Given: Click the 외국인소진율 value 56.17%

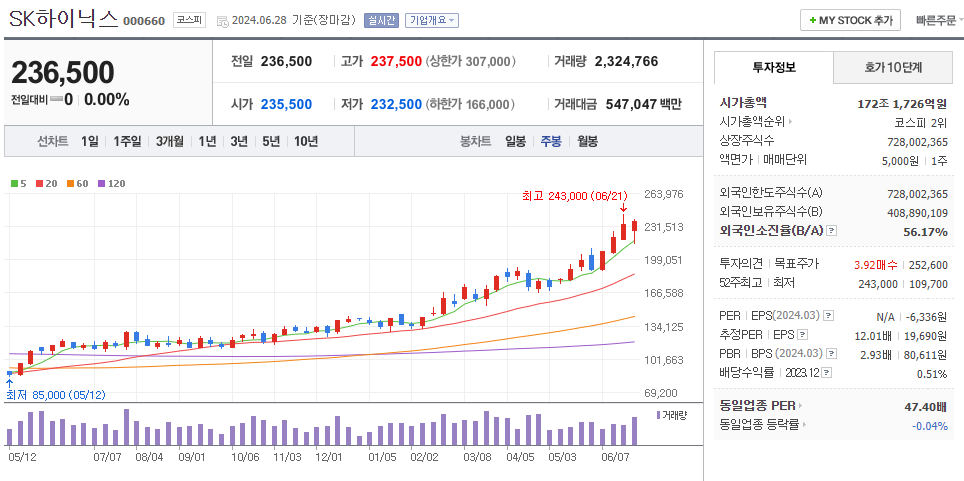Looking at the screenshot, I should [x=926, y=231].
